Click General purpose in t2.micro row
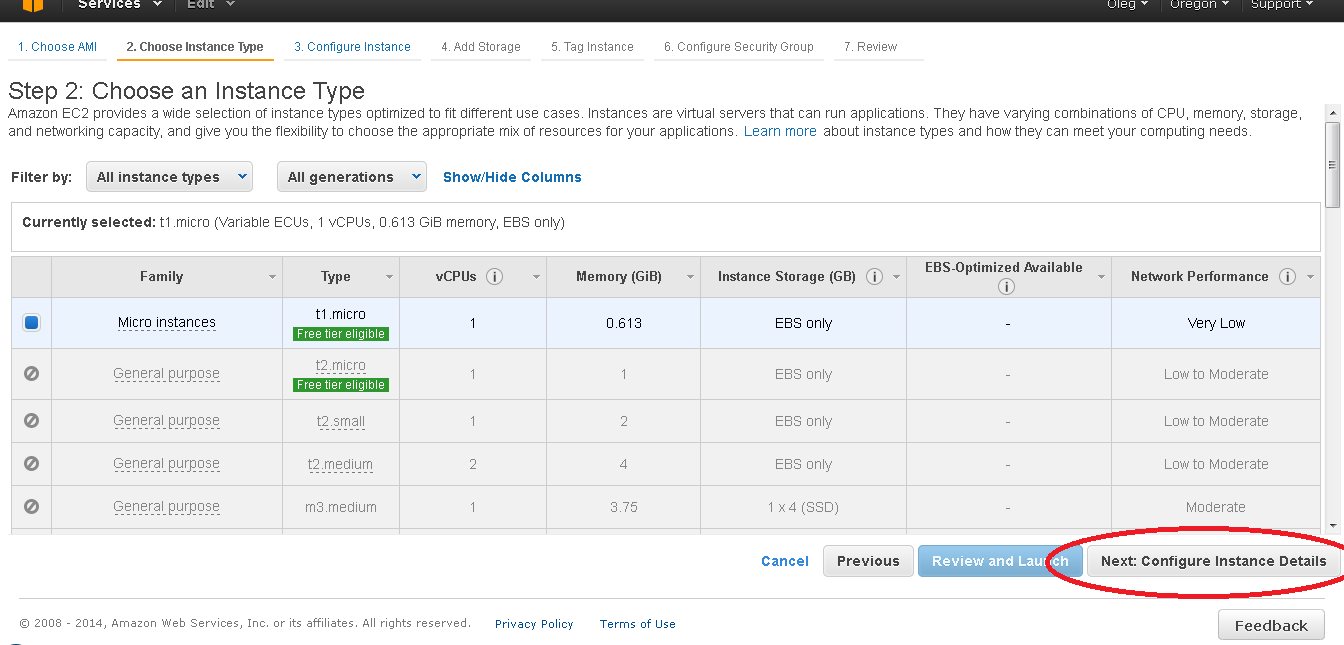 (167, 374)
